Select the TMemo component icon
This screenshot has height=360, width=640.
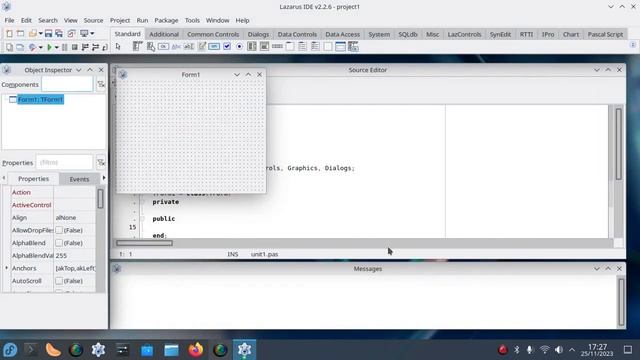click(202, 47)
